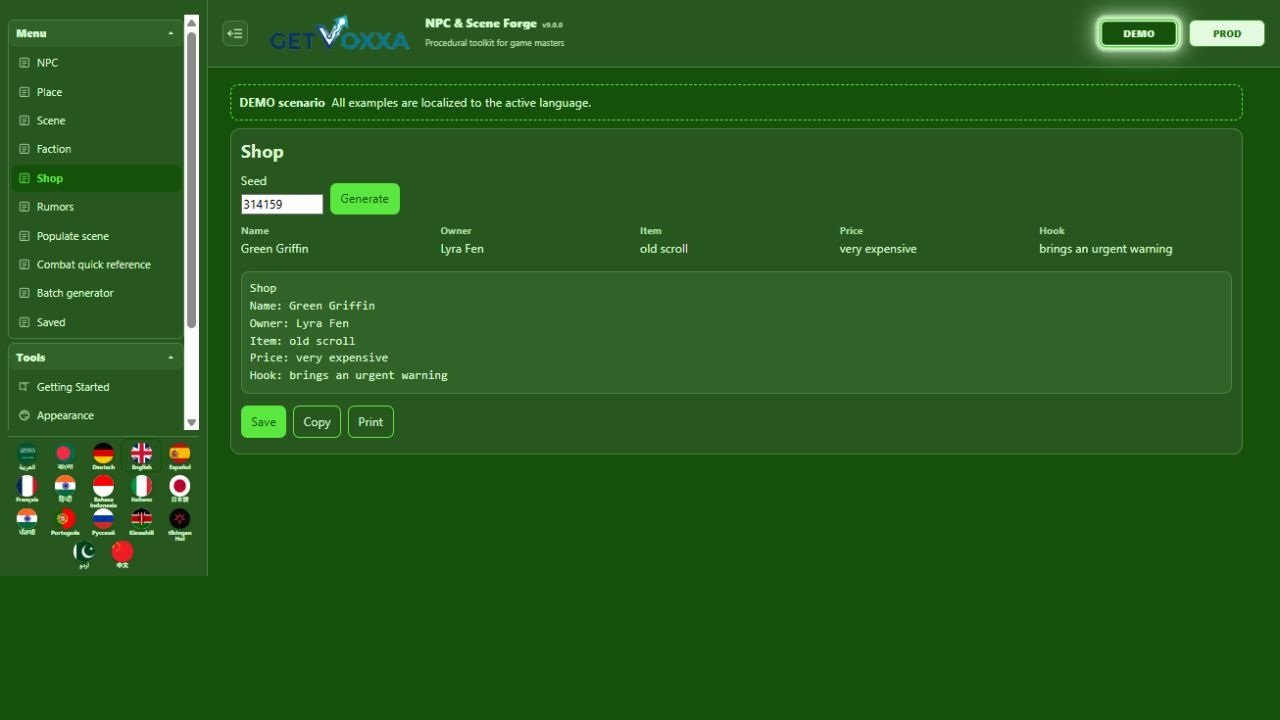Open NPC menu item
The image size is (1280, 720).
point(95,63)
